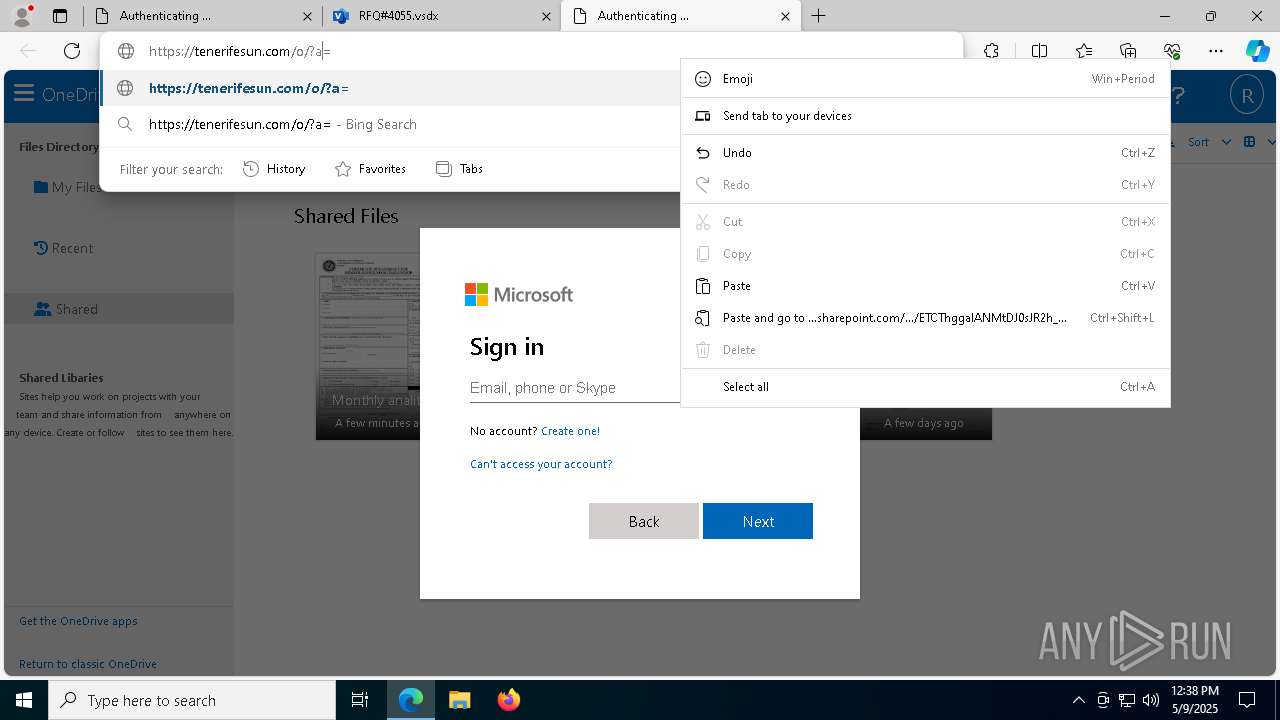Open the Windows Start menu

coord(24,700)
